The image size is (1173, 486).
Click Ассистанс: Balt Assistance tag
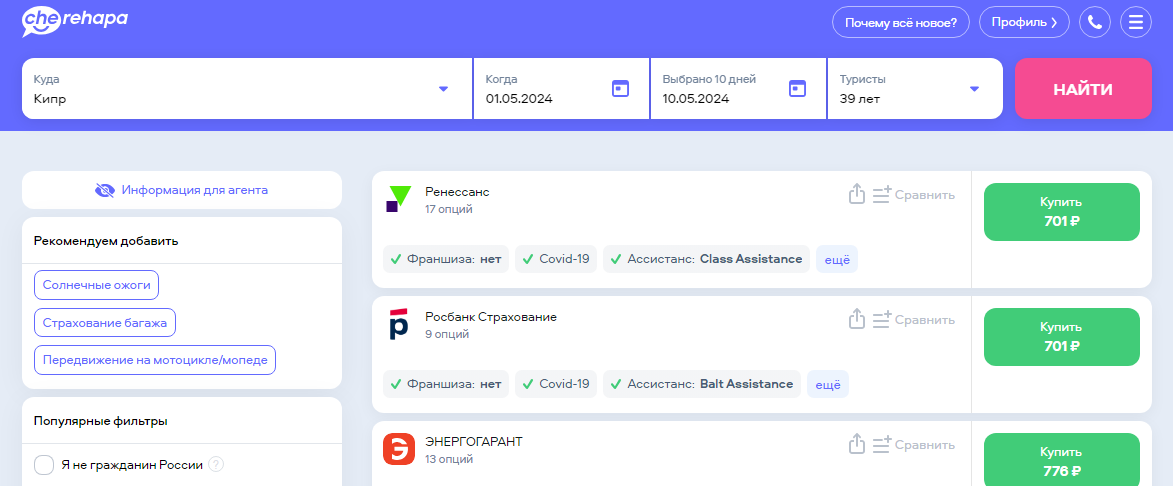(x=702, y=384)
